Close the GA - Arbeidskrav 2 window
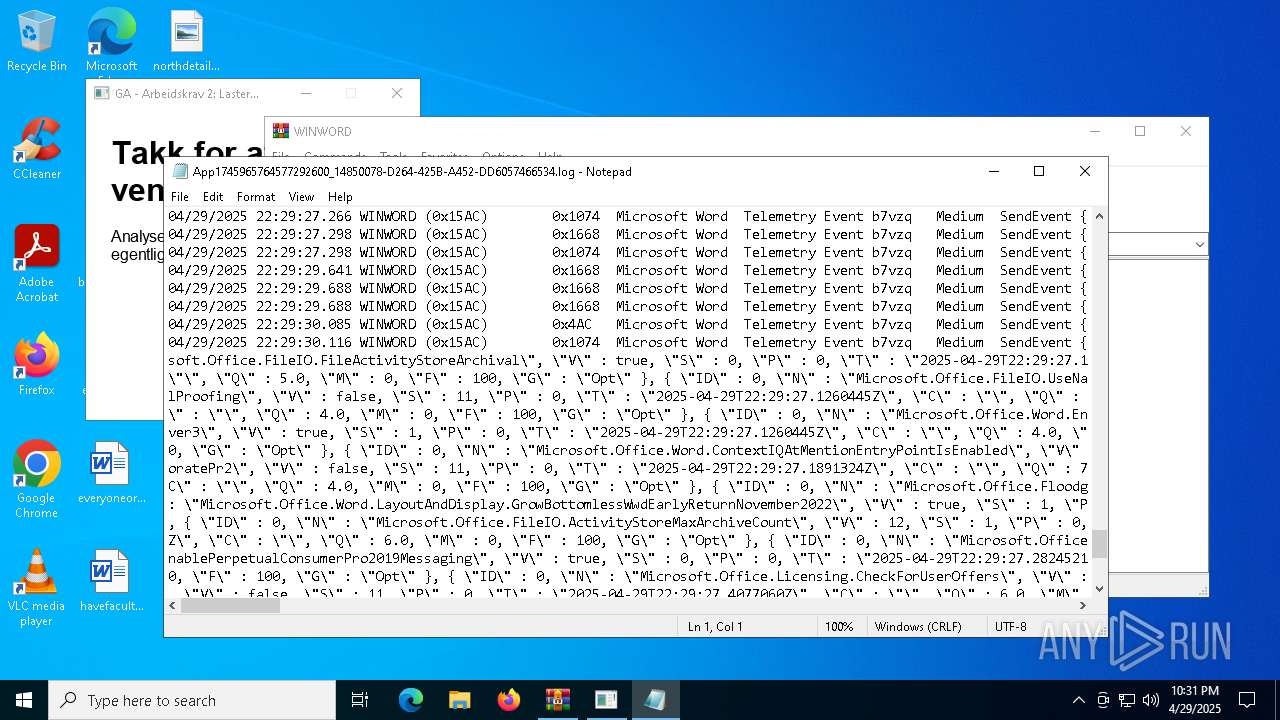 [397, 93]
